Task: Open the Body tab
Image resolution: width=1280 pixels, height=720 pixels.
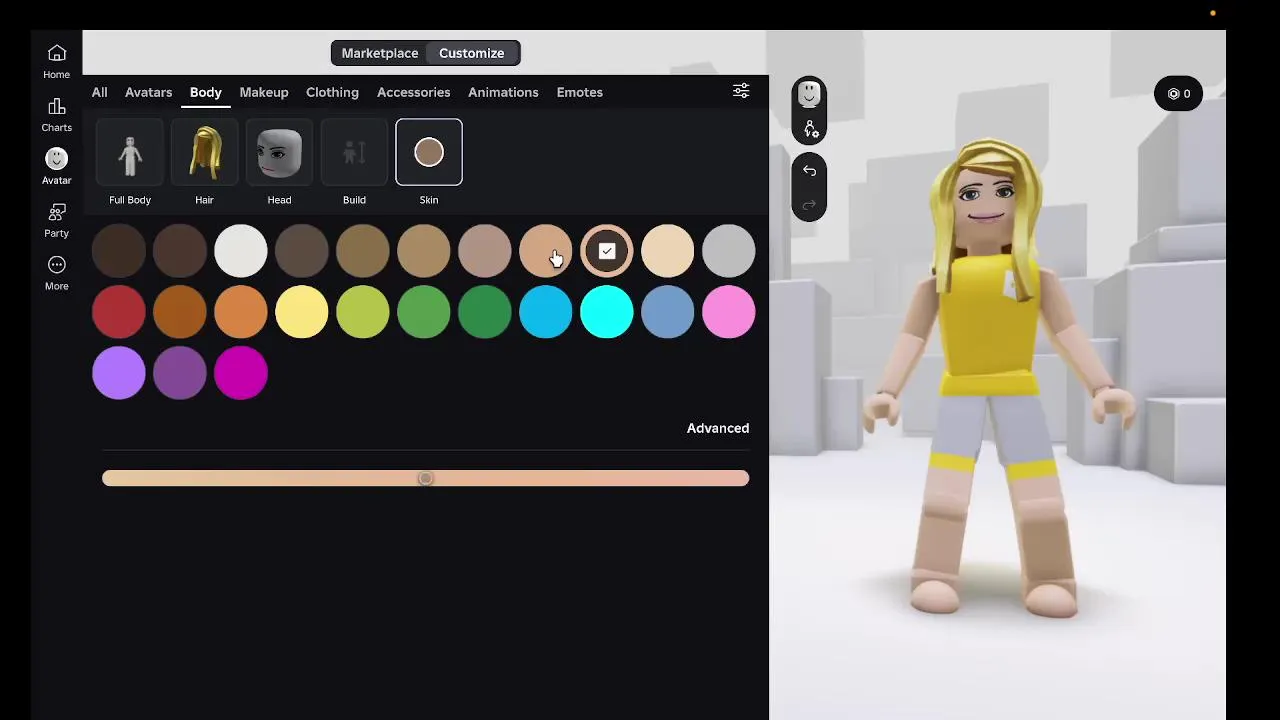Action: pos(206,92)
